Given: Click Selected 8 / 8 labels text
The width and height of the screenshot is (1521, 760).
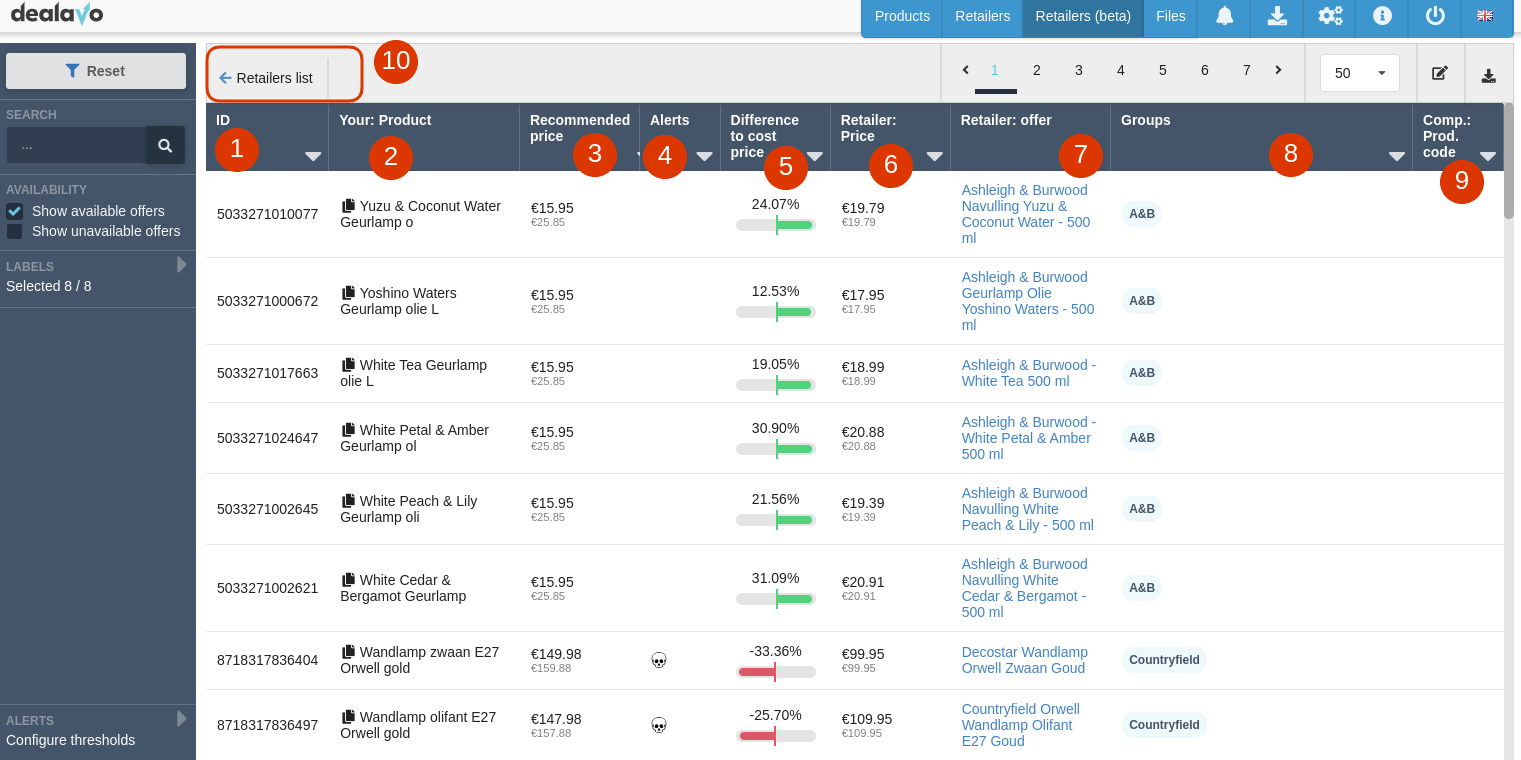Looking at the screenshot, I should (x=49, y=286).
